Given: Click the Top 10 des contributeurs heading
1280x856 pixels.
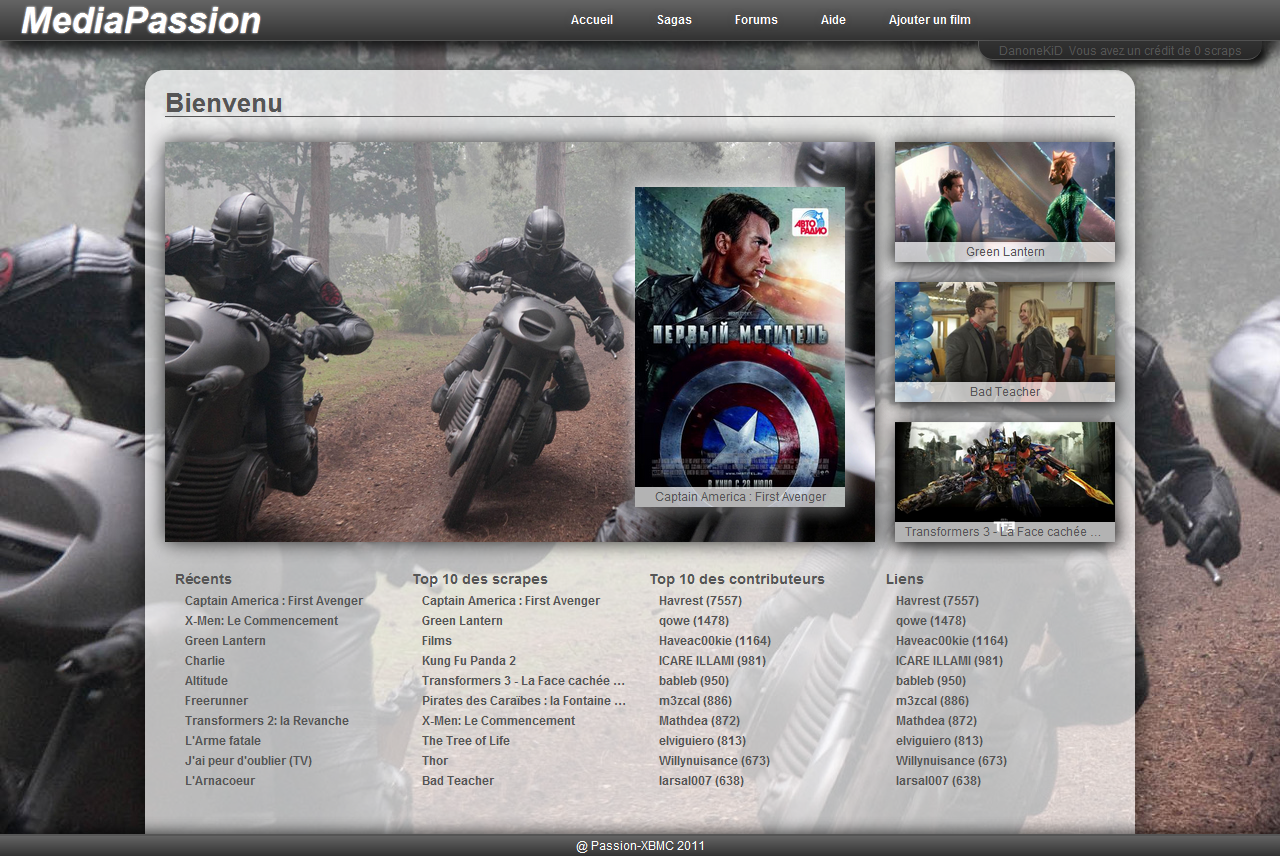Looking at the screenshot, I should [x=737, y=579].
